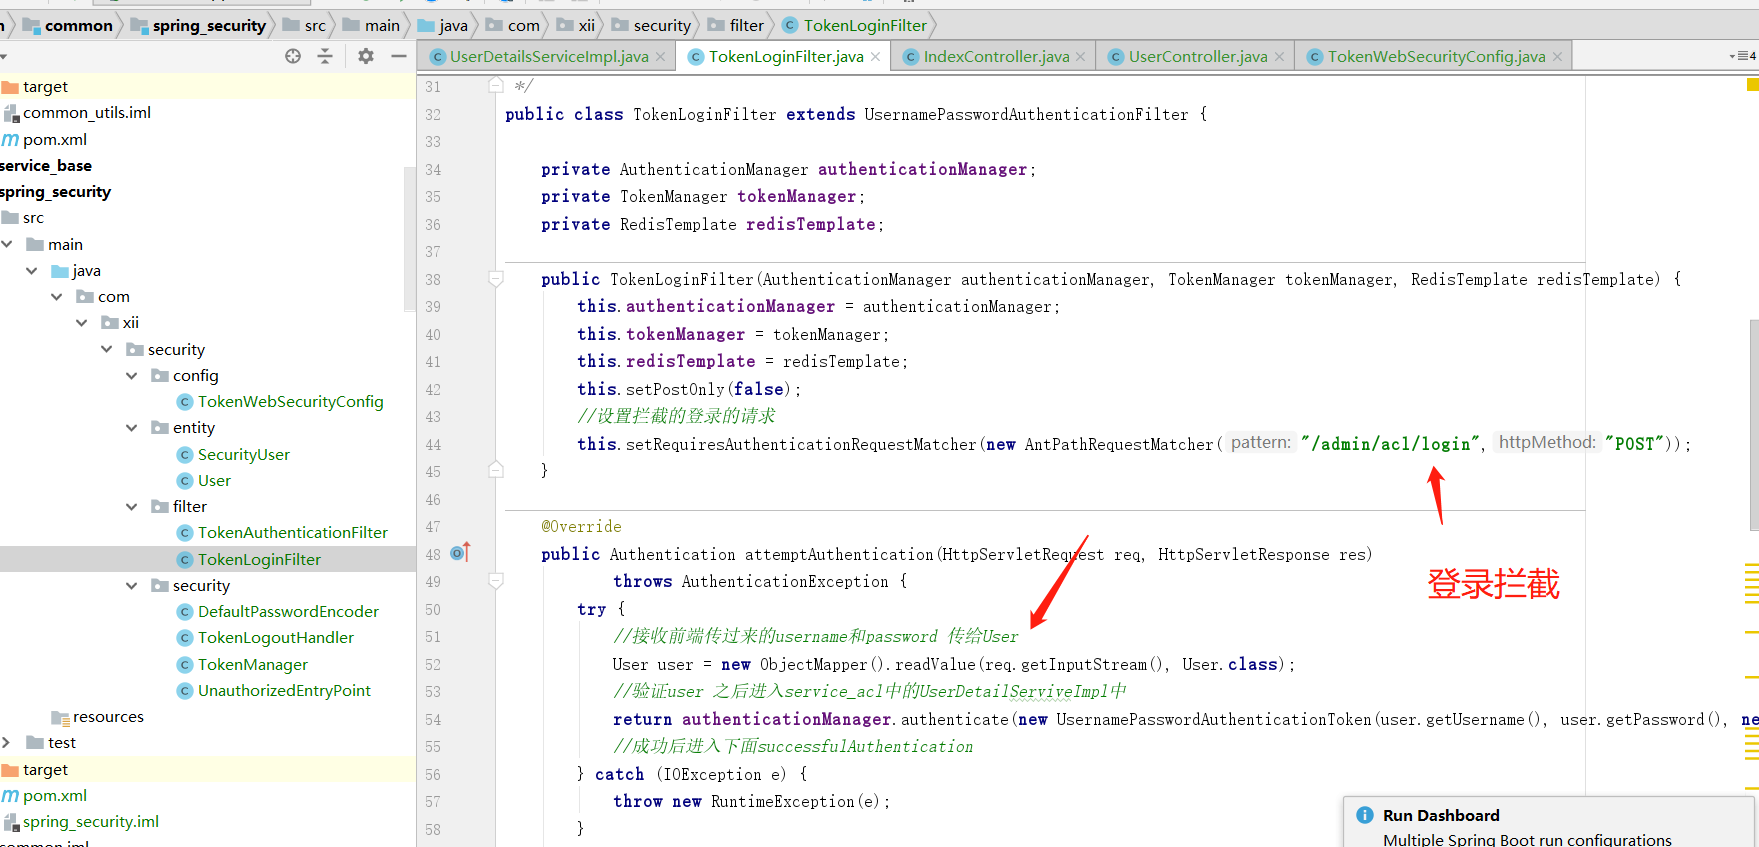Viewport: 1759px width, 847px height.
Task: Open DefaultPasswordEncoder class
Action: [288, 612]
